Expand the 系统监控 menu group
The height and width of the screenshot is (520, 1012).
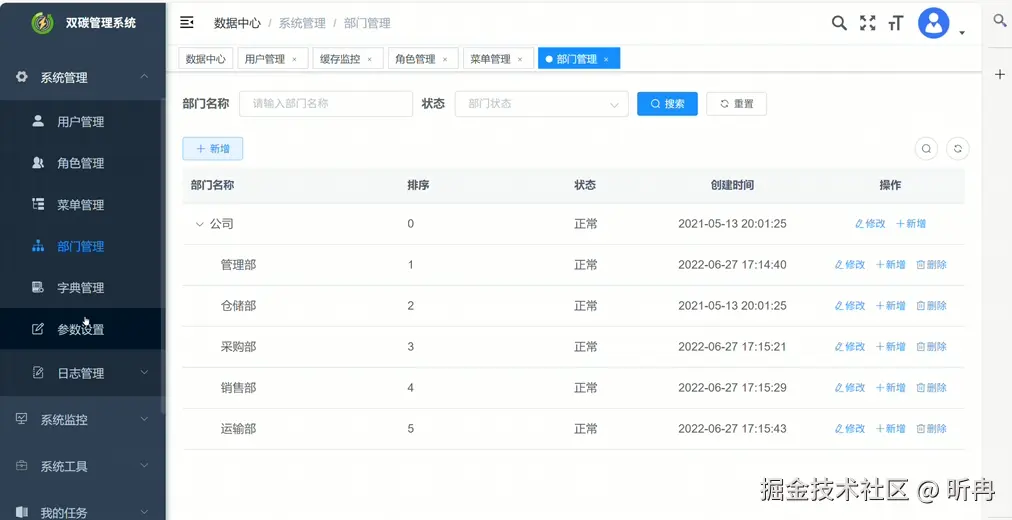click(x=83, y=419)
